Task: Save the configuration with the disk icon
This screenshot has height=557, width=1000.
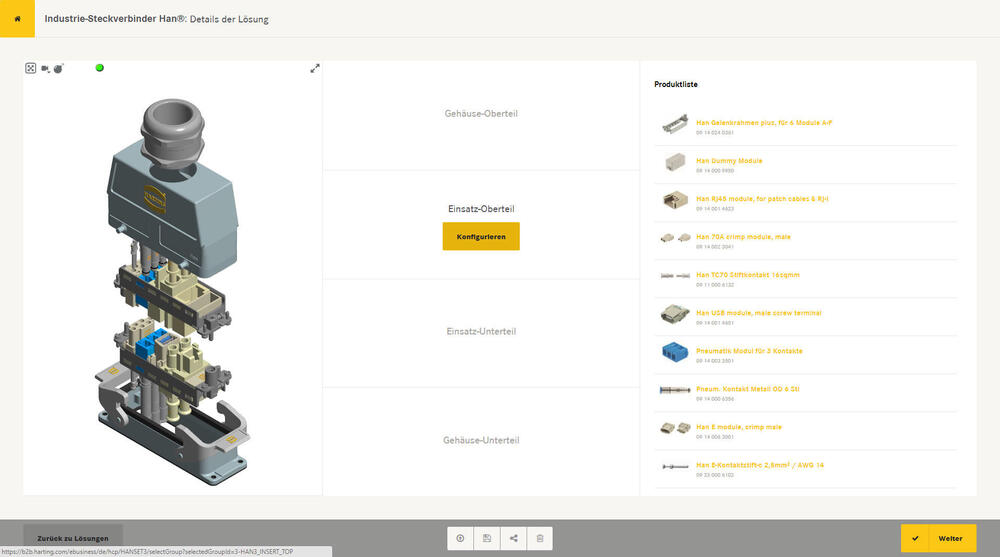Action: [487, 538]
